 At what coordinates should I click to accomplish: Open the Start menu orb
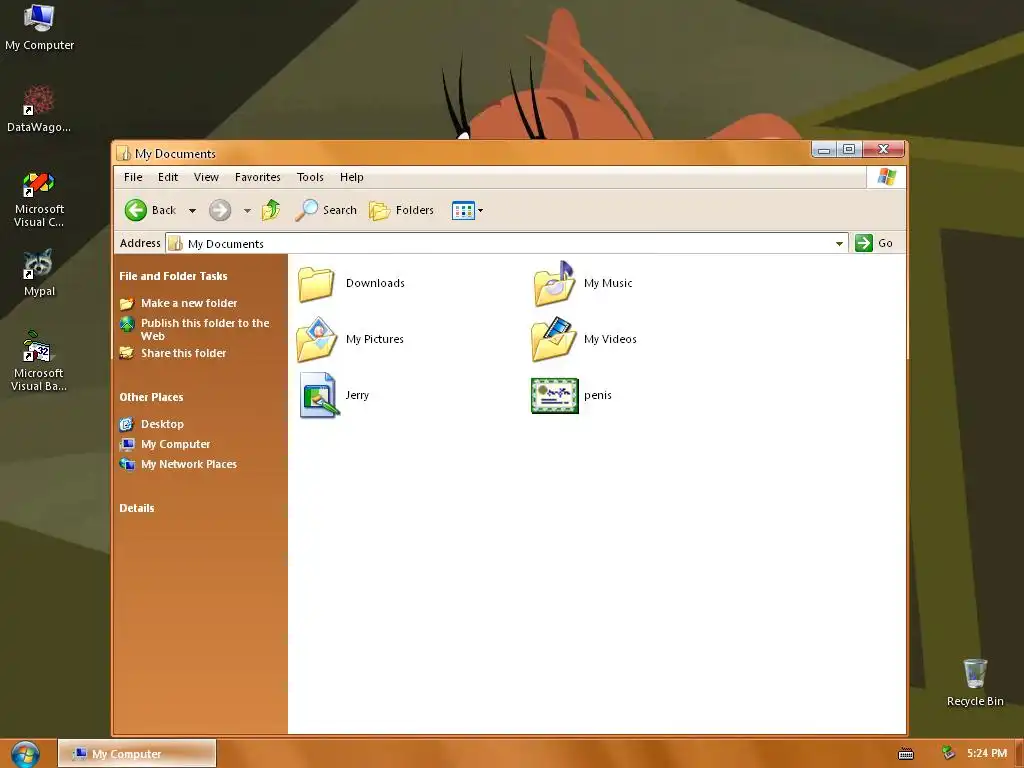pyautogui.click(x=25, y=754)
